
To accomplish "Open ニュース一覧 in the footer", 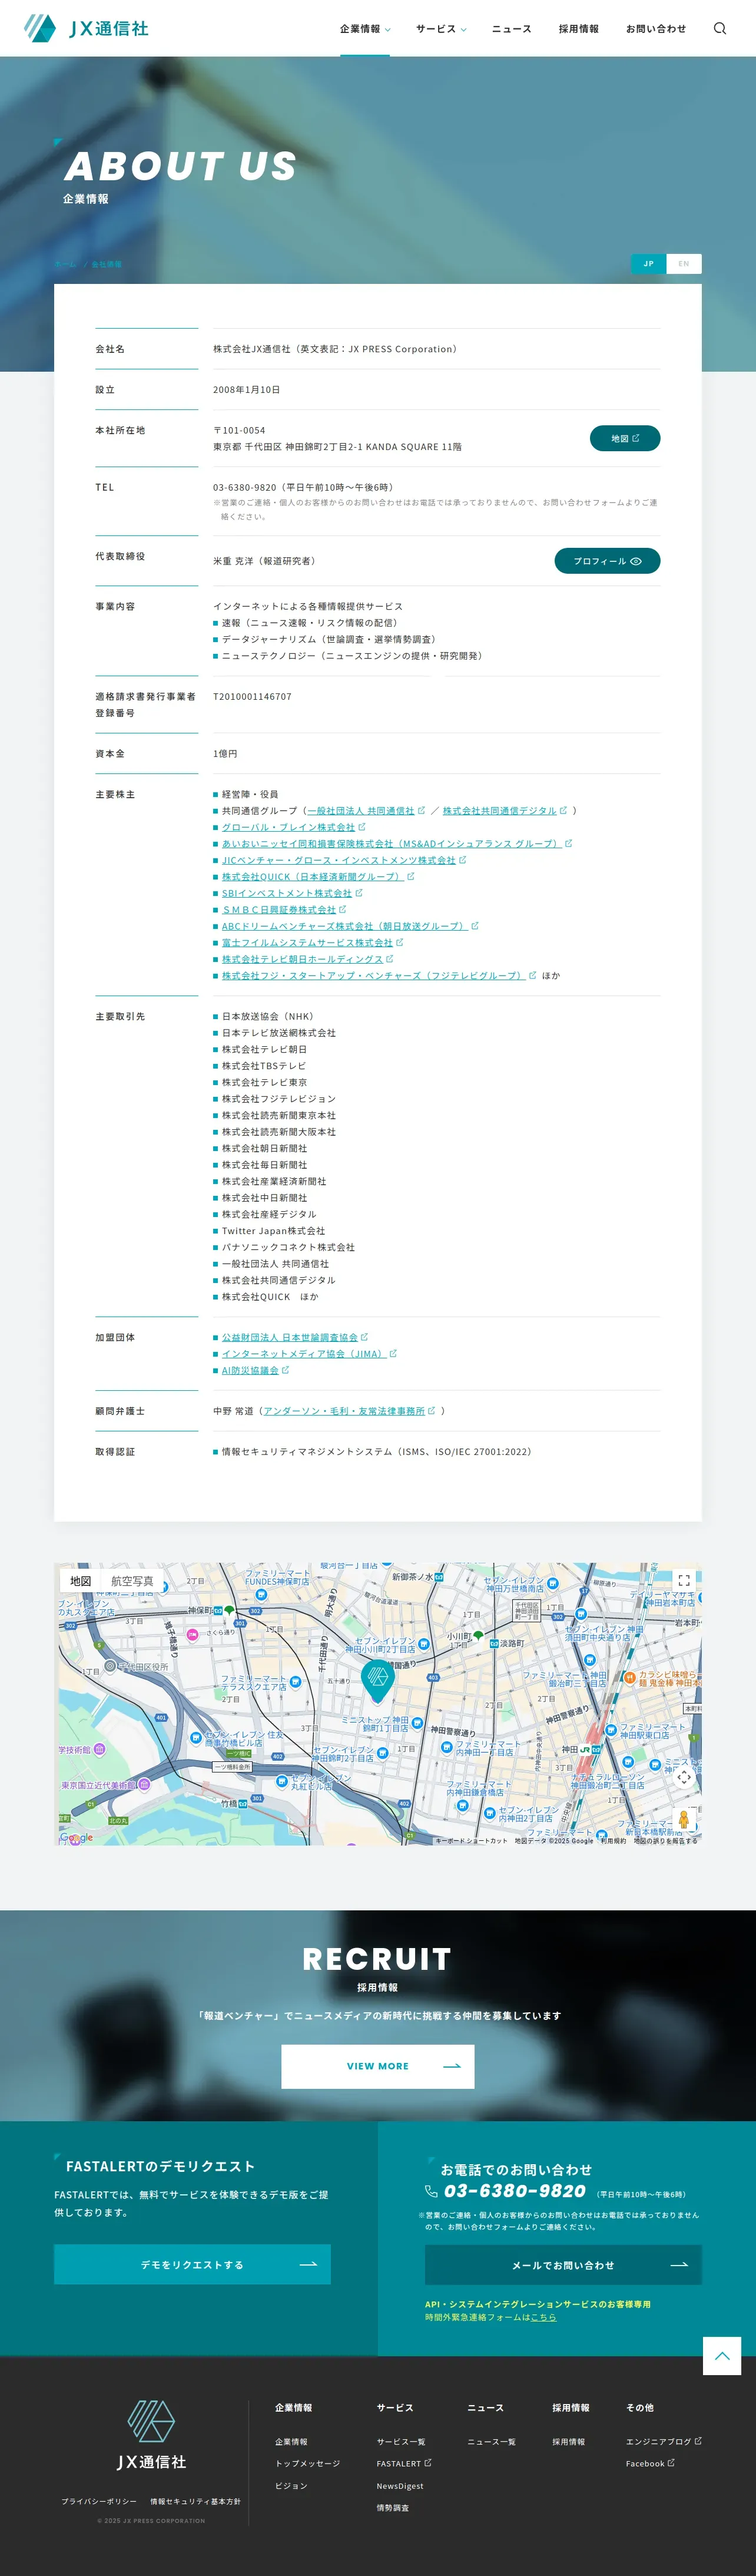I will coord(492,2441).
